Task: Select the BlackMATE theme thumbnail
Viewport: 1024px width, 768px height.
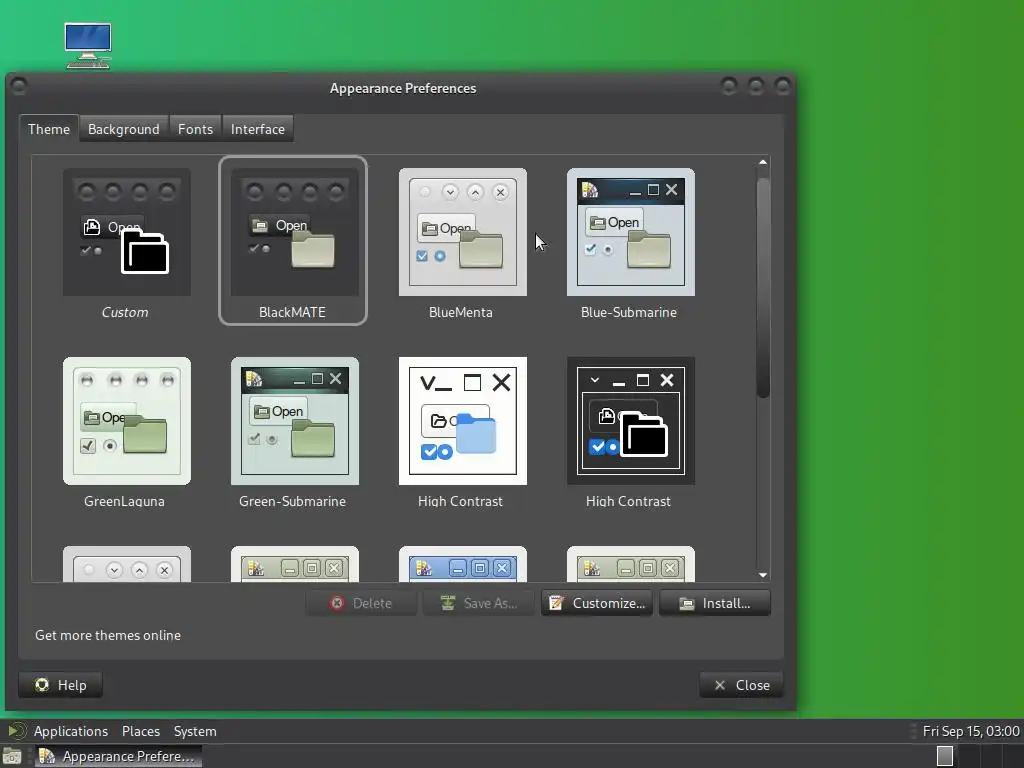Action: click(x=295, y=232)
